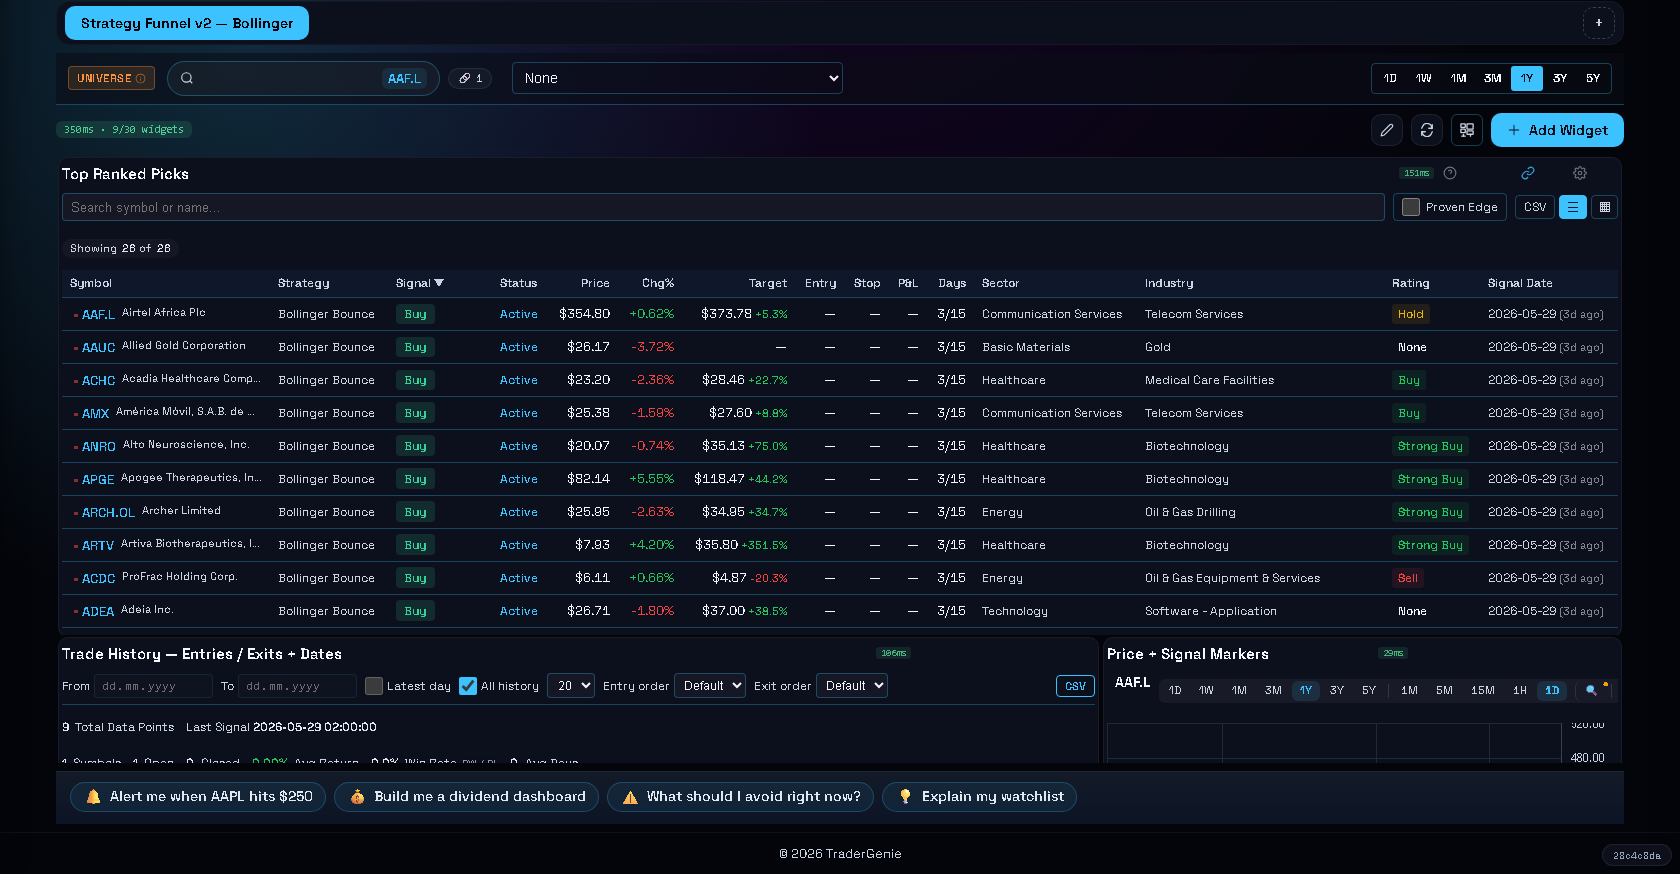Select the global 5Y range tab

(1593, 78)
